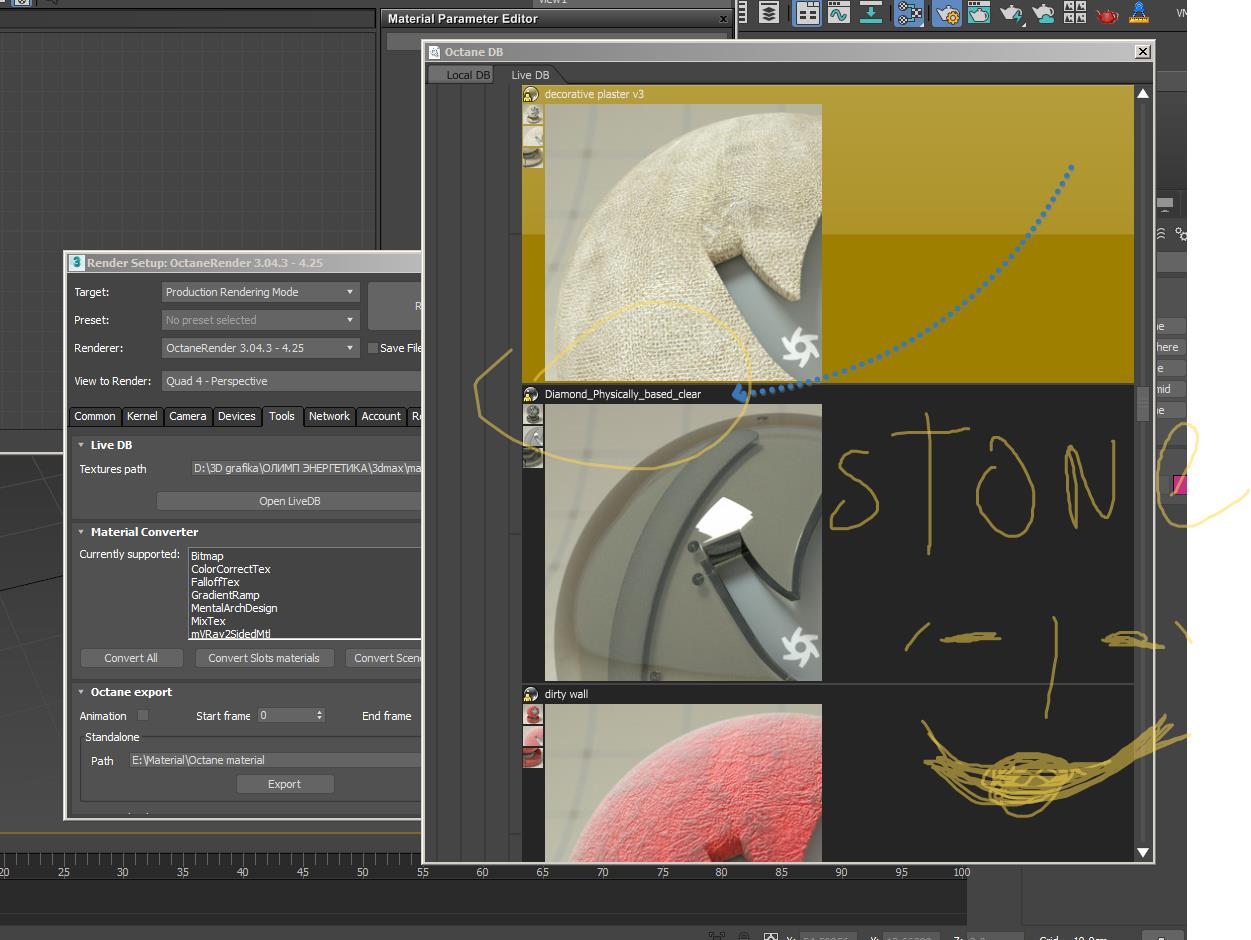The width and height of the screenshot is (1251, 940).
Task: Open the View to Render dropdown
Action: point(291,381)
